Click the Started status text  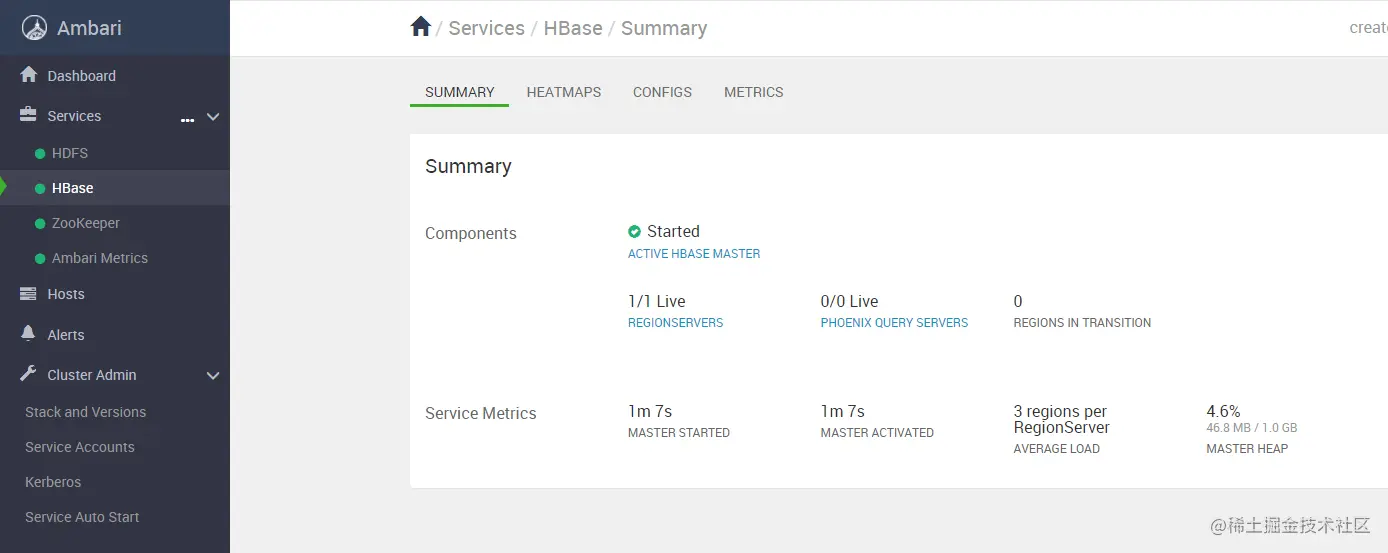(673, 231)
